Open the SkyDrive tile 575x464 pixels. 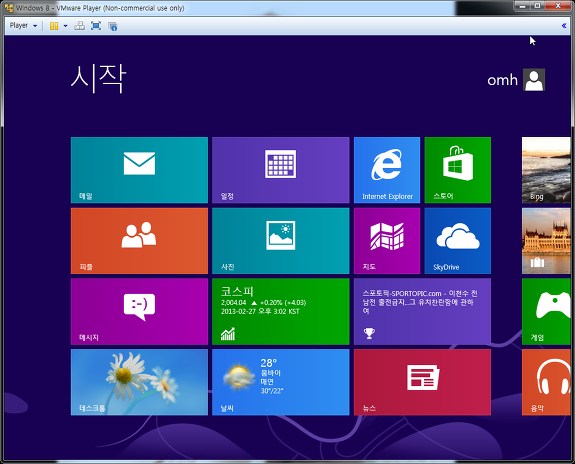(x=458, y=241)
